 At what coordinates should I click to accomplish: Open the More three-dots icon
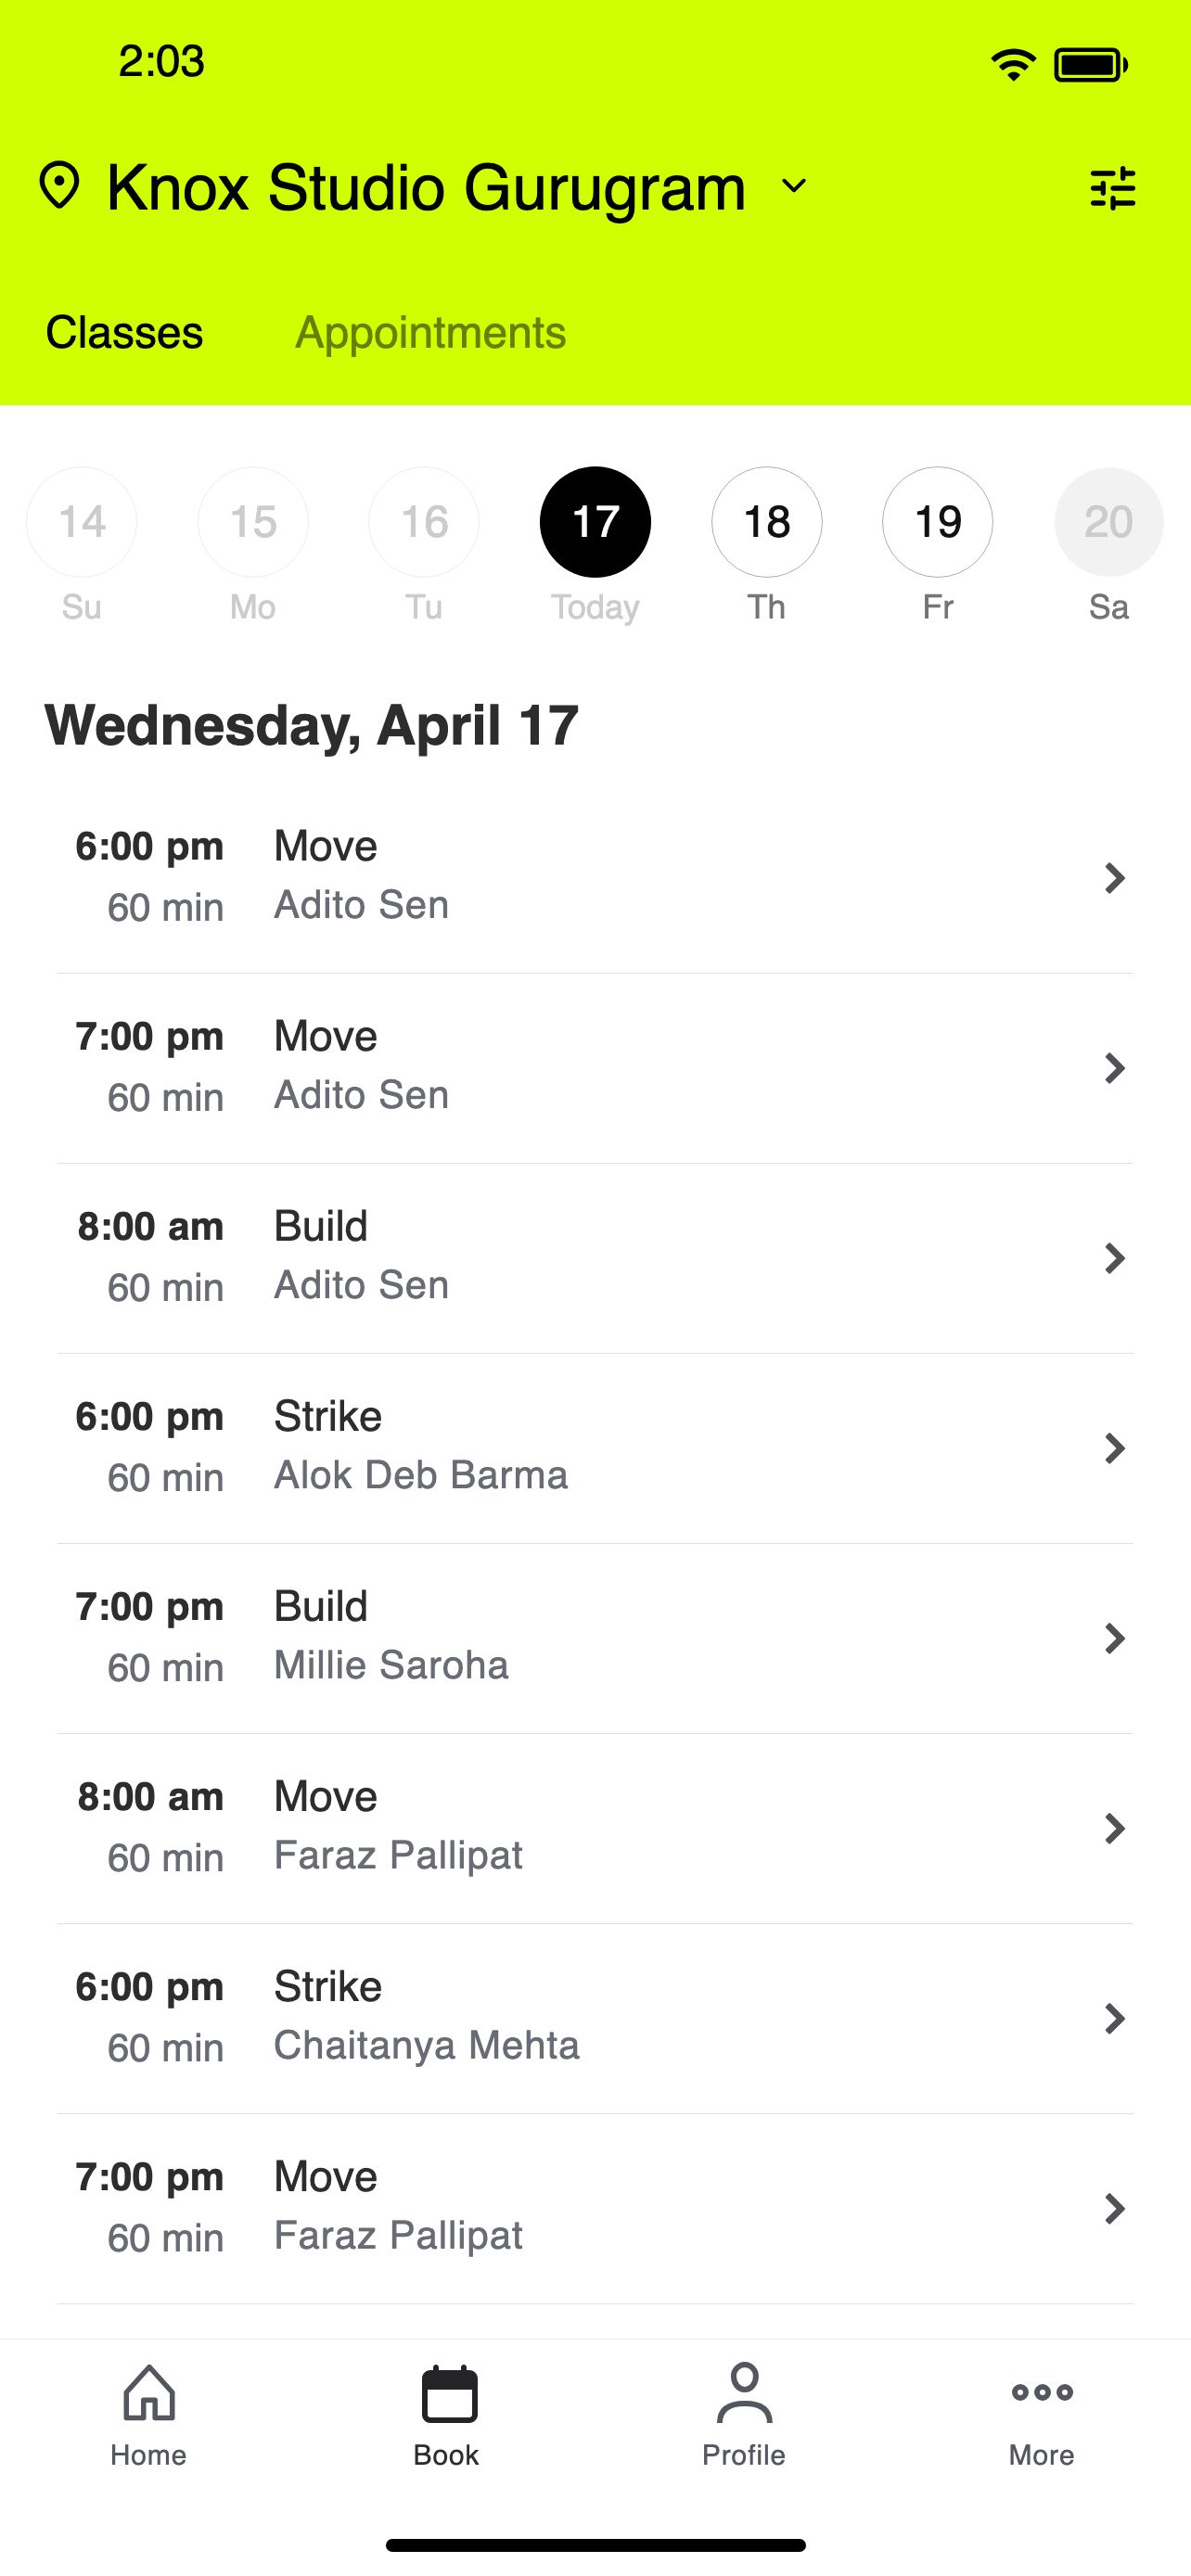[x=1042, y=2392]
